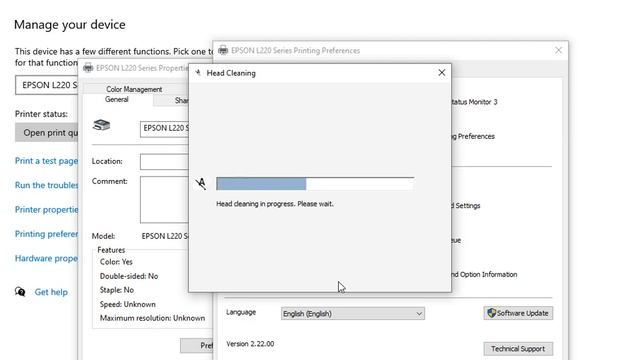The width and height of the screenshot is (640, 360).
Task: Click 'Head cleaning in progress. Please wait.' text
Action: pos(275,204)
